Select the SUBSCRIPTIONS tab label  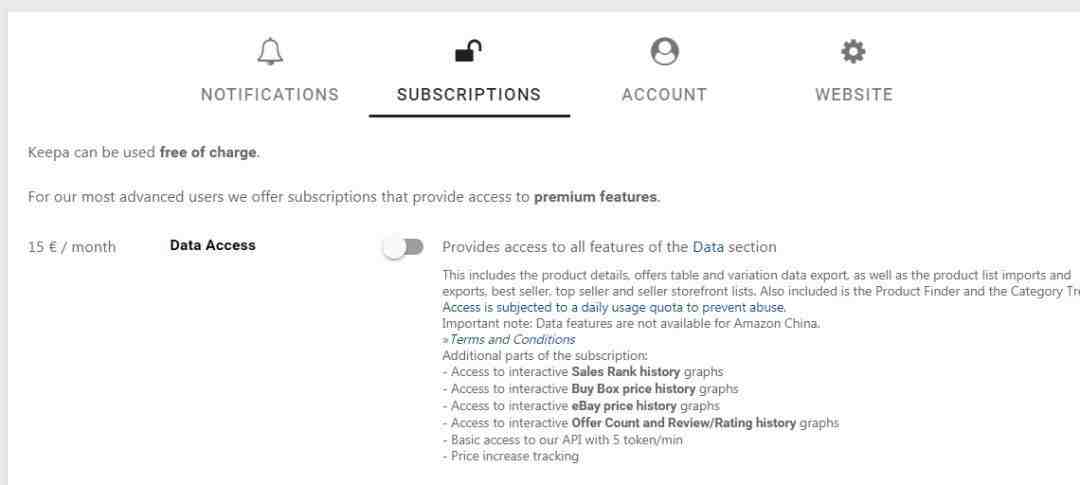tap(469, 94)
